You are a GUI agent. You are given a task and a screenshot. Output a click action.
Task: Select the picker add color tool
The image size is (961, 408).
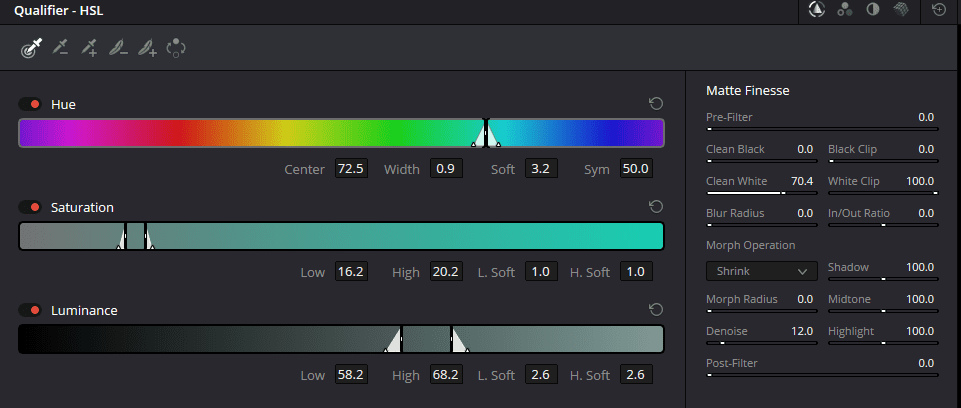click(89, 47)
